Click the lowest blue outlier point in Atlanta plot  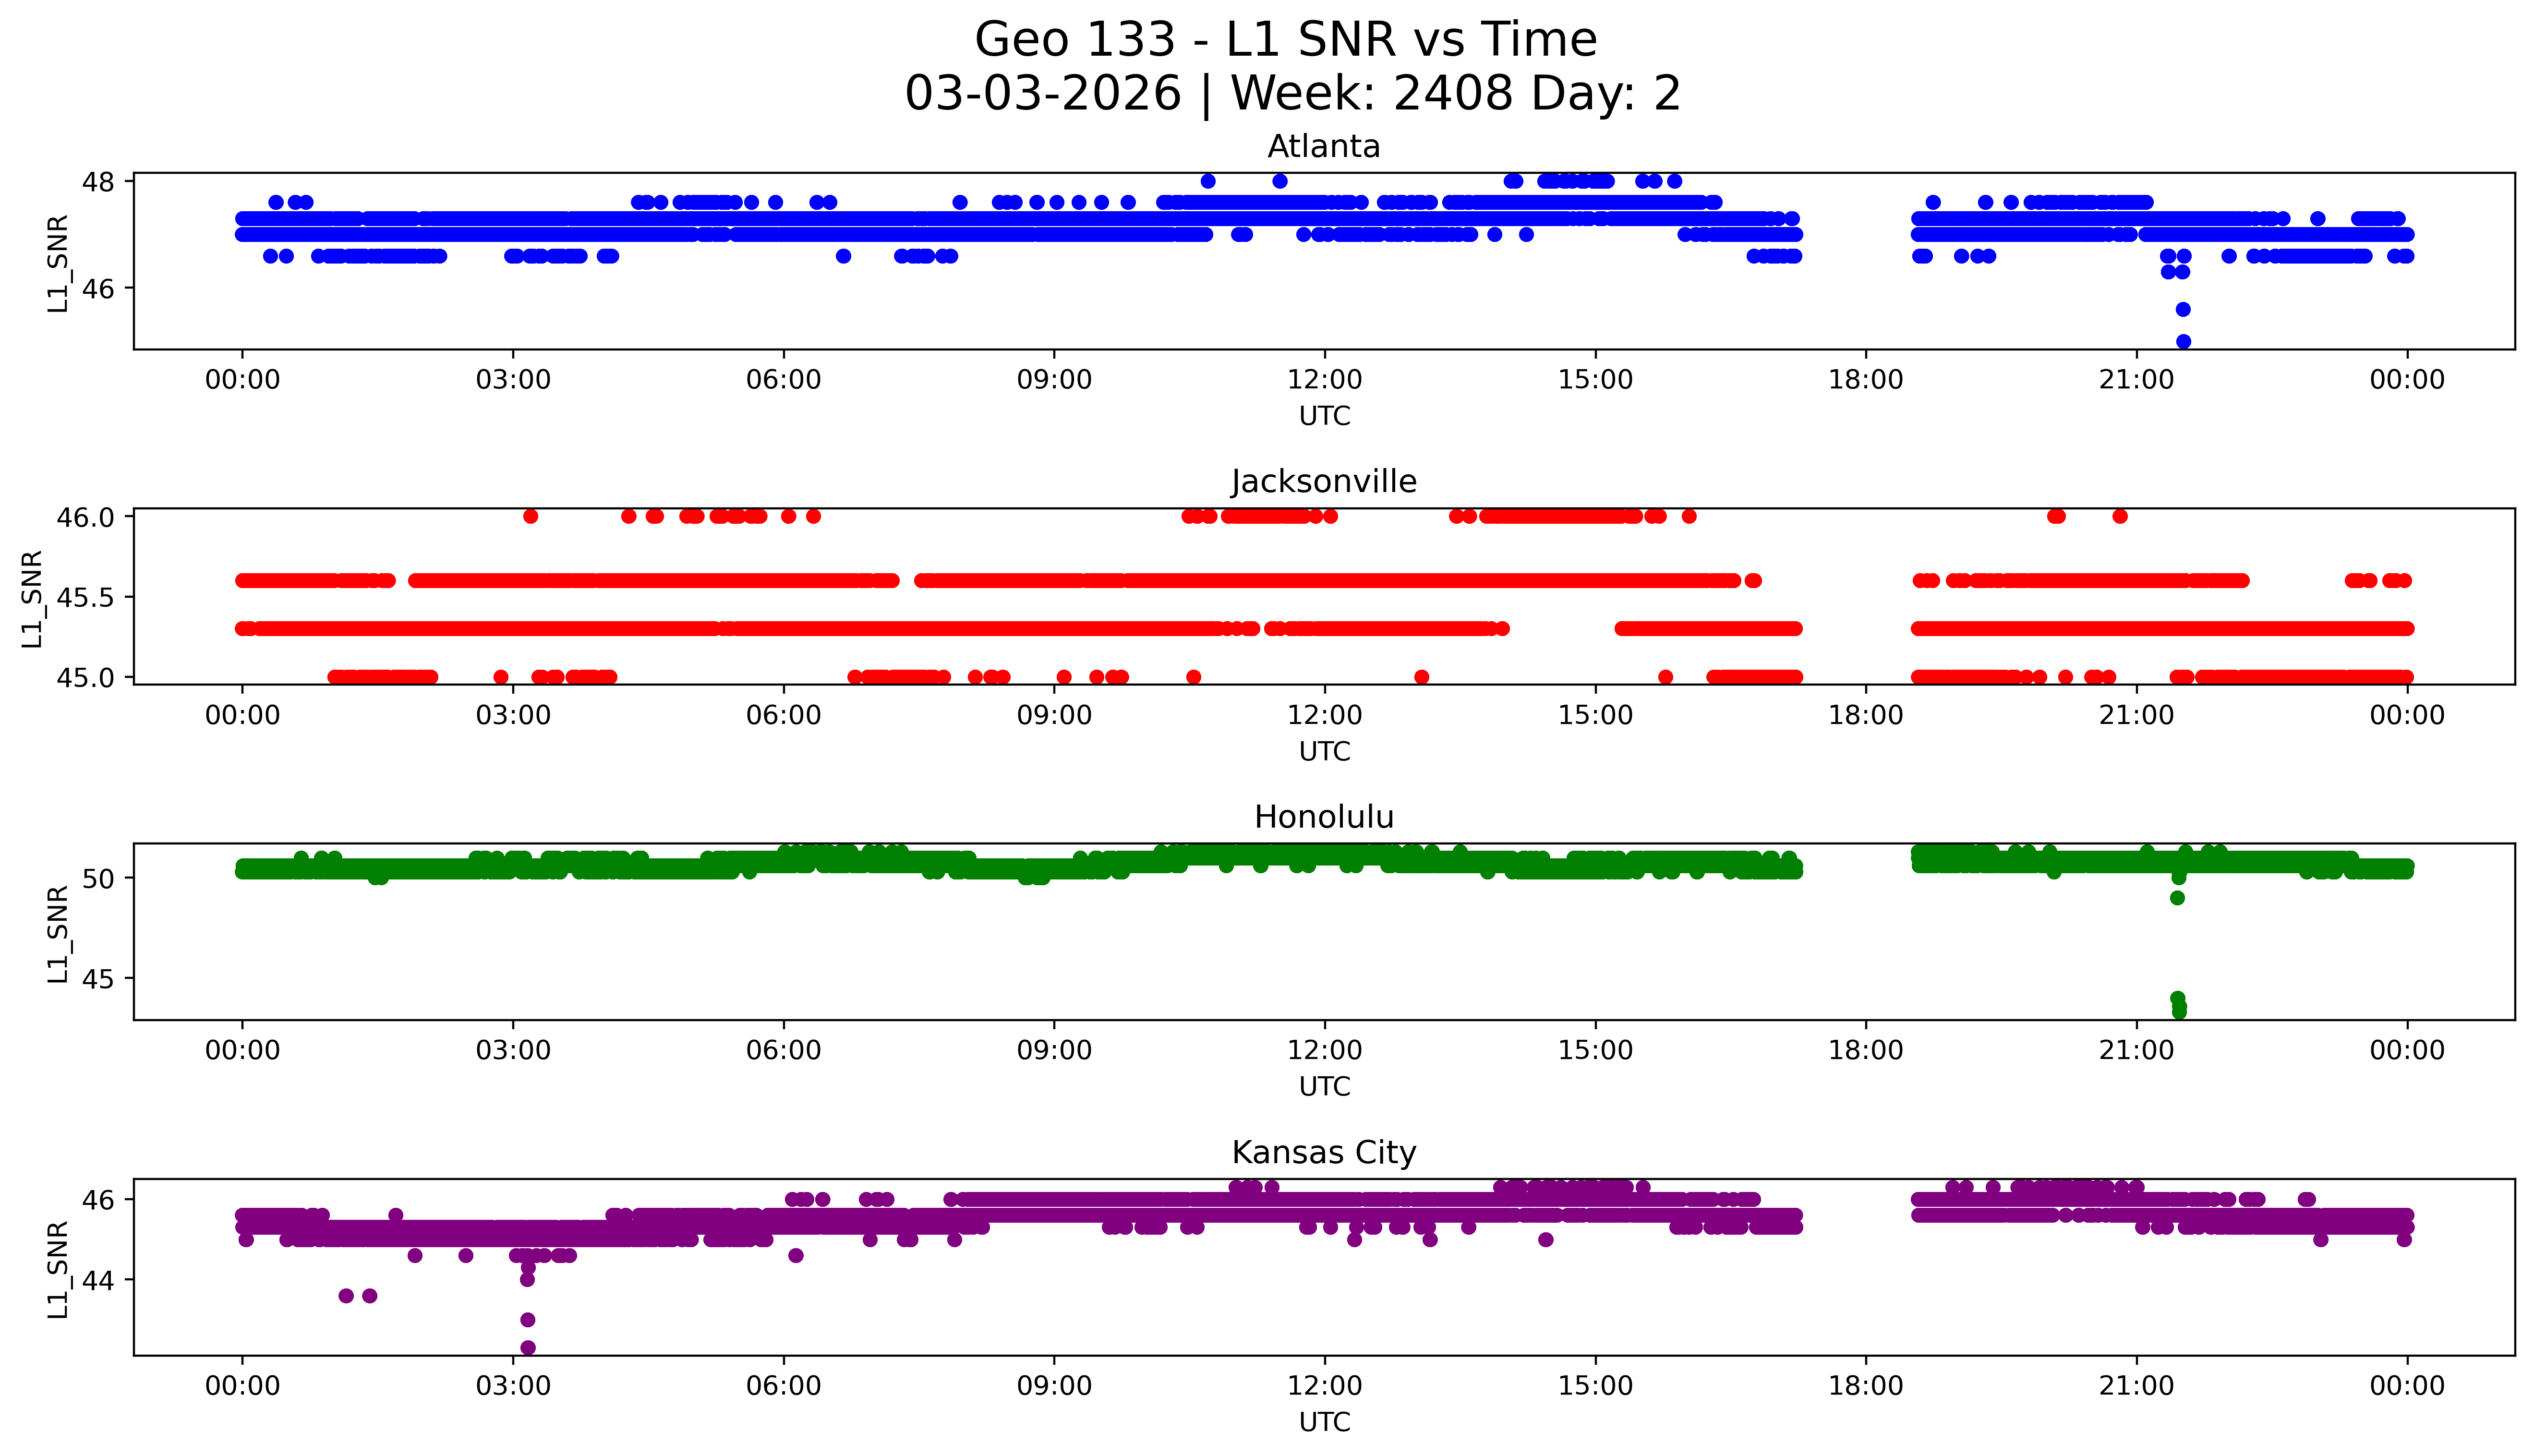click(x=2183, y=342)
